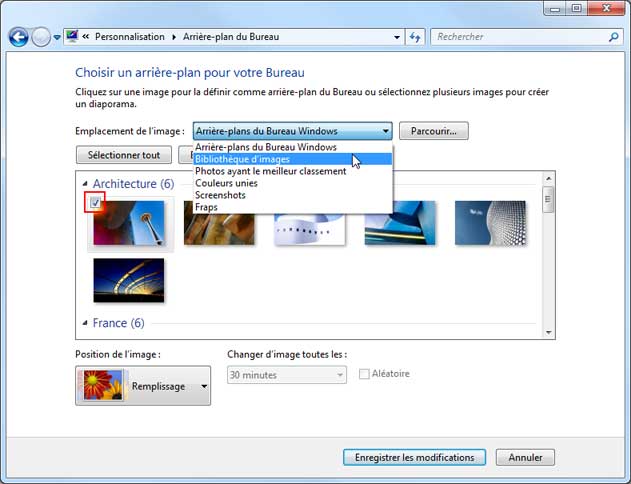
Task: Open Personnalisation breadcrumb in address bar
Action: [130, 37]
